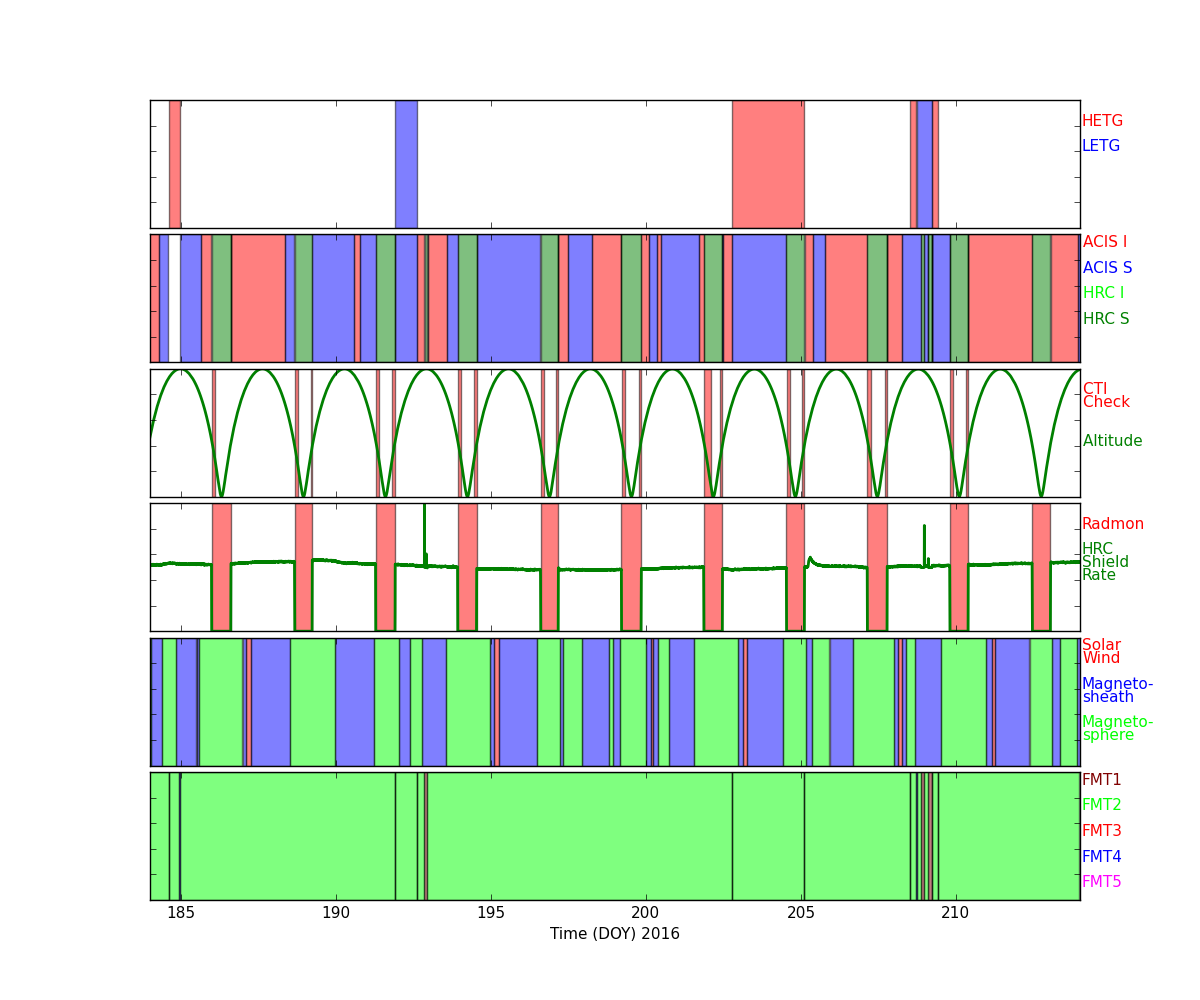The image size is (1200, 1000).
Task: Click the 'Time (DOY) 2016' axis title
Action: click(614, 934)
